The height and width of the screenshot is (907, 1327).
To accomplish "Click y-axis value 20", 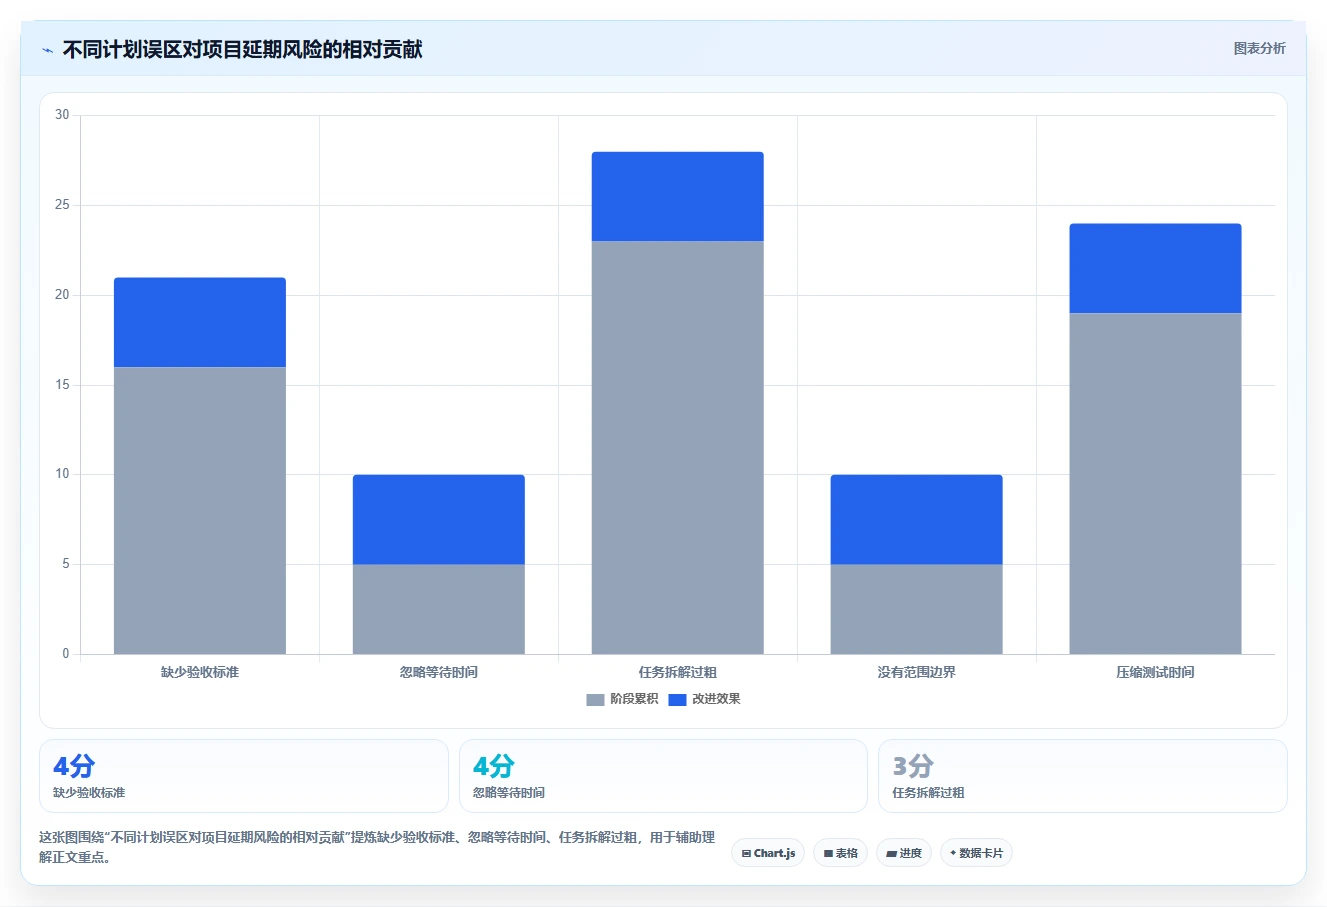I will (x=62, y=295).
